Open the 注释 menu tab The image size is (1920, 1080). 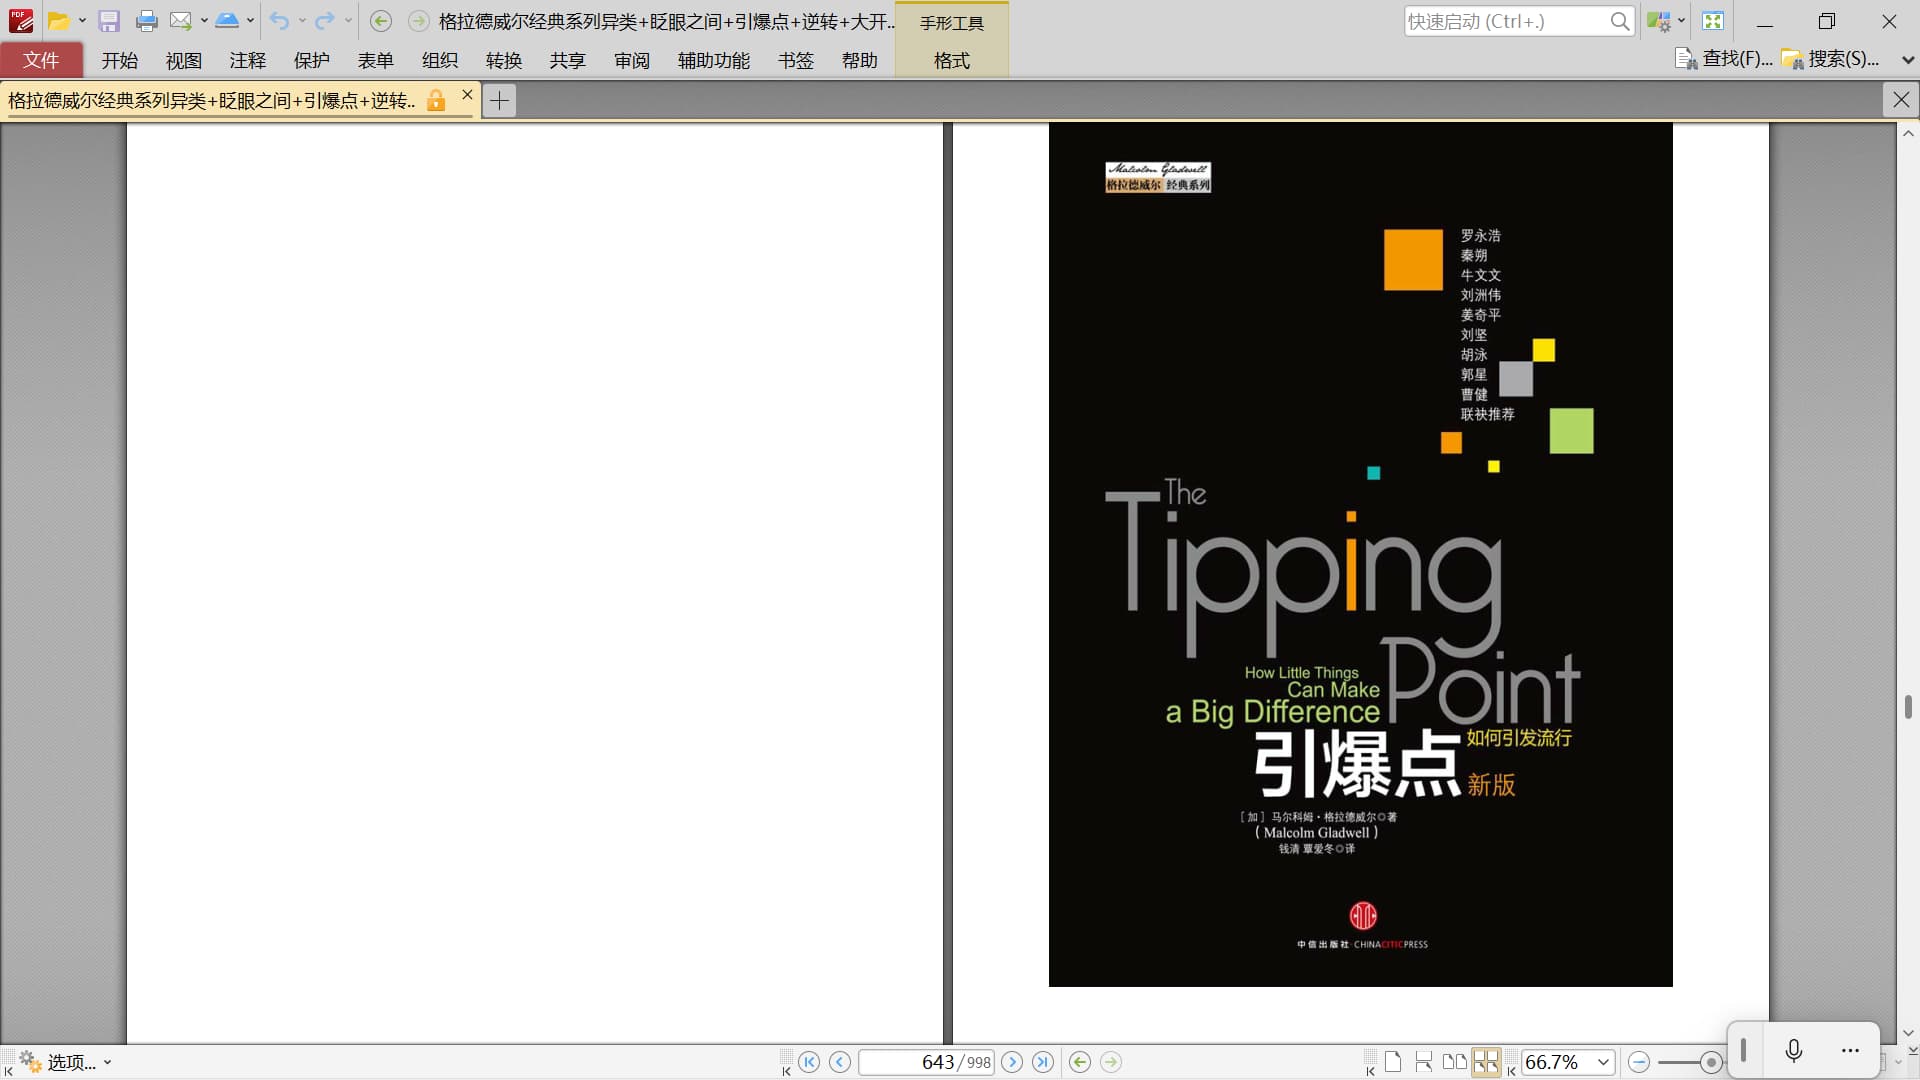pos(247,61)
